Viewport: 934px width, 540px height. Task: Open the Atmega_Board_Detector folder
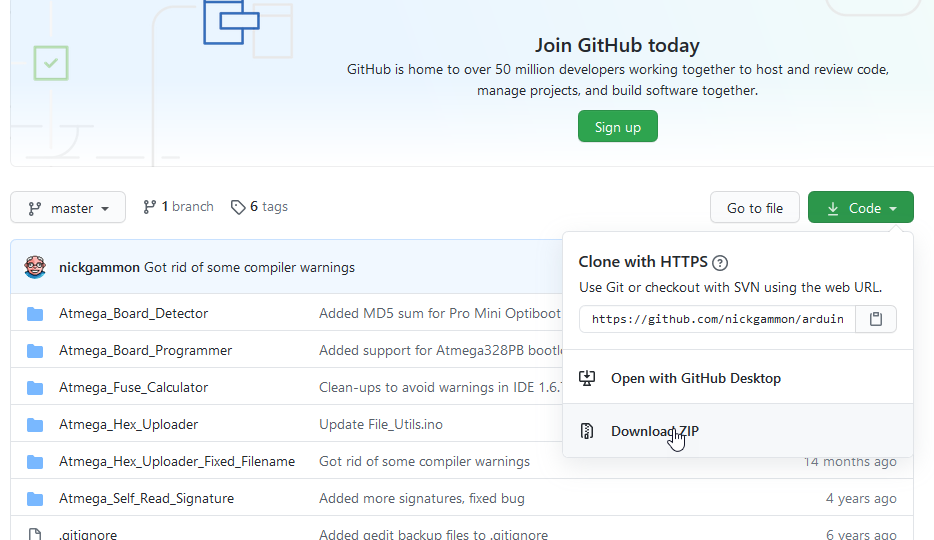[133, 313]
